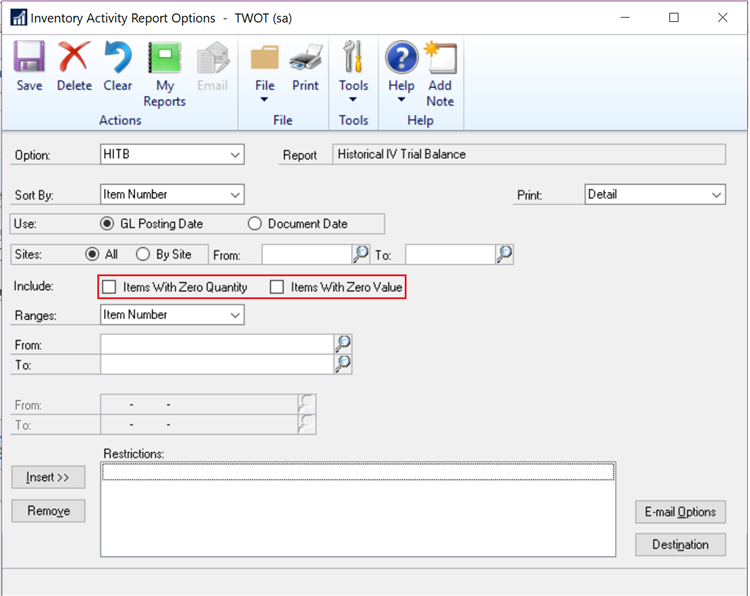Select the Document Date radio button
The image size is (750, 596).
(255, 224)
